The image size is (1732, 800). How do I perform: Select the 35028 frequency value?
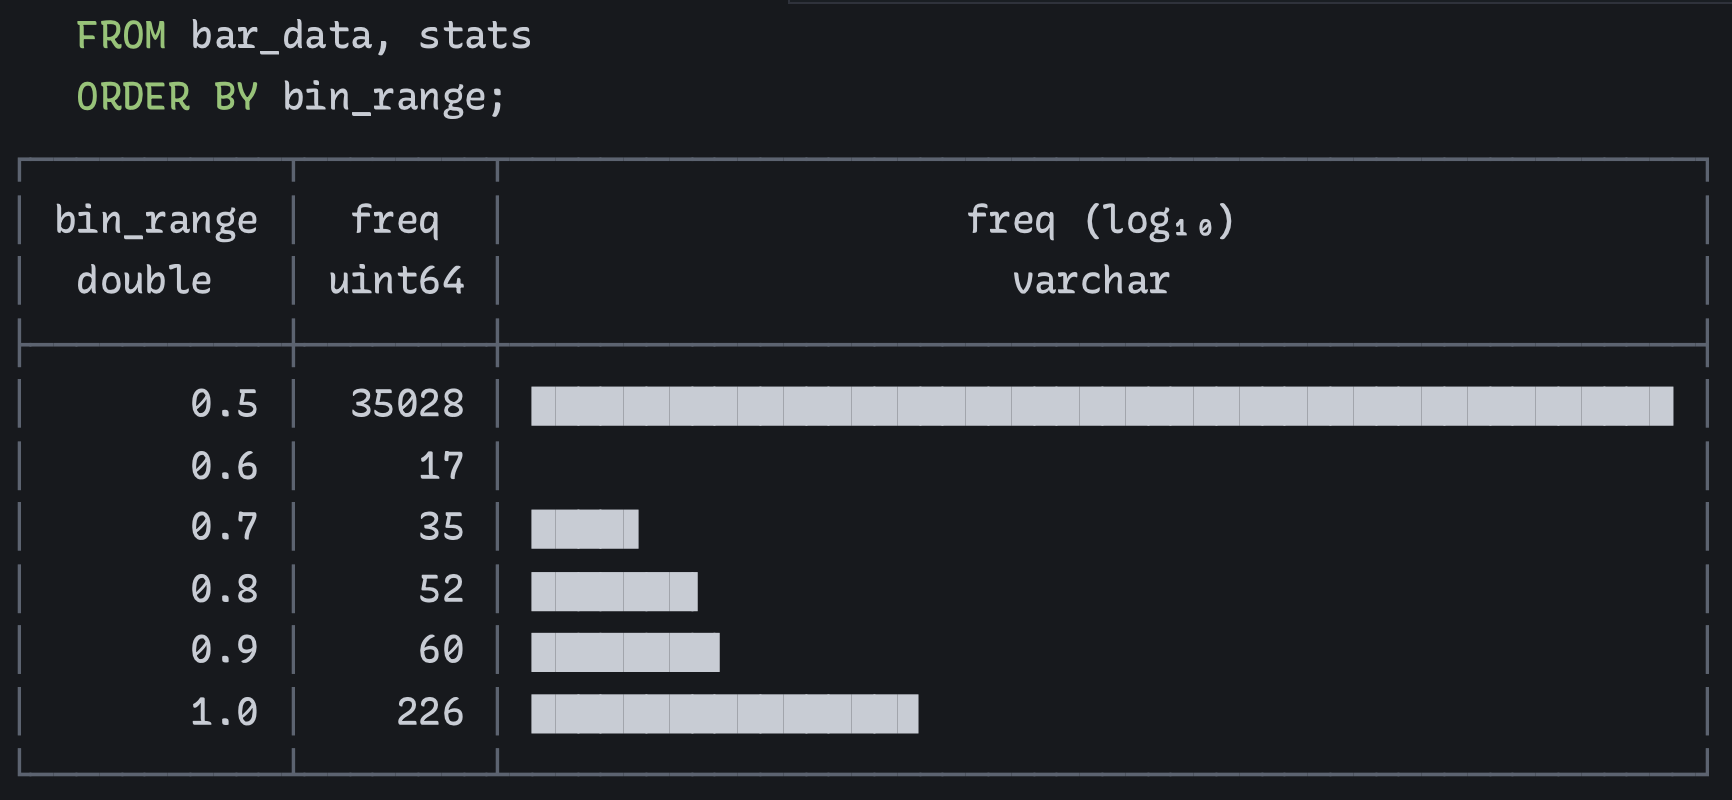[407, 404]
